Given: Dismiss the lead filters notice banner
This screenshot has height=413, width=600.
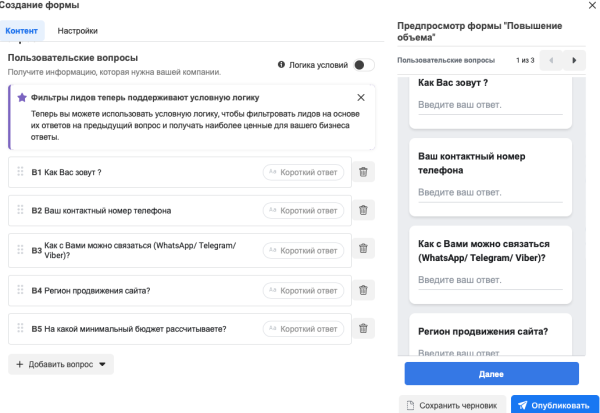Looking at the screenshot, I should tap(361, 97).
